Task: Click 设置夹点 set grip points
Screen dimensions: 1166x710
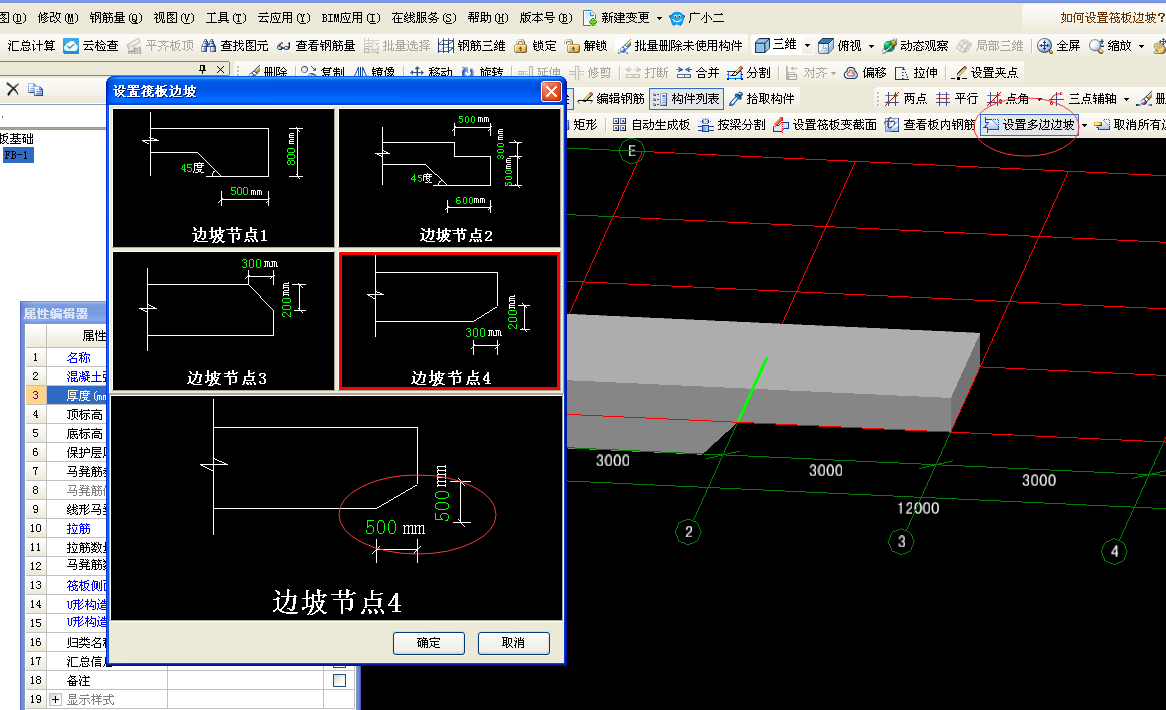Action: 985,73
